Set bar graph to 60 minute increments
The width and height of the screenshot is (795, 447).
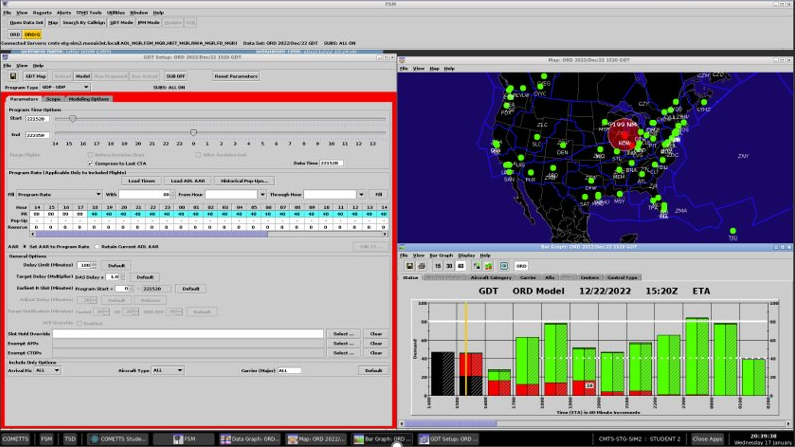[x=461, y=266]
